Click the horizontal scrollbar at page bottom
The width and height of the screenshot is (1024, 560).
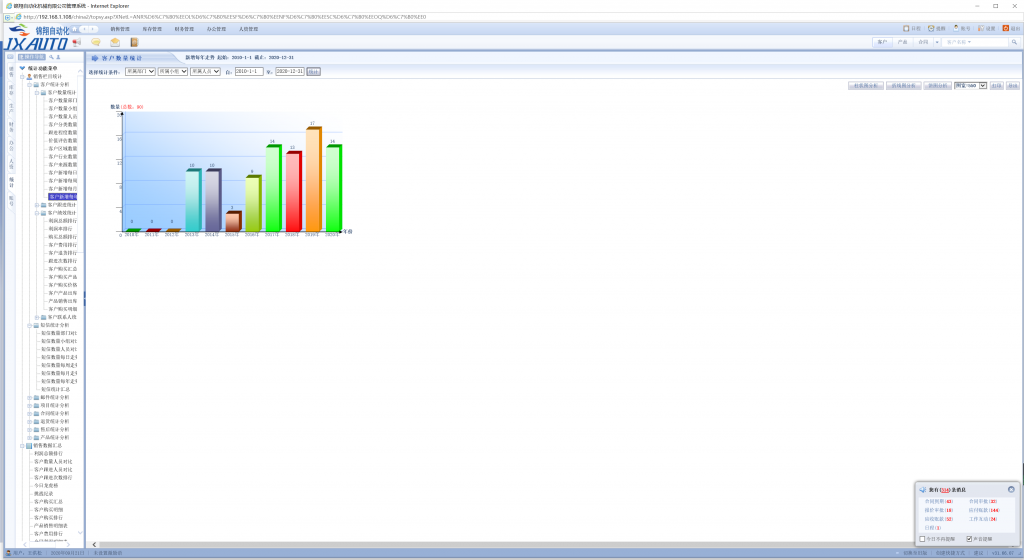pos(500,545)
